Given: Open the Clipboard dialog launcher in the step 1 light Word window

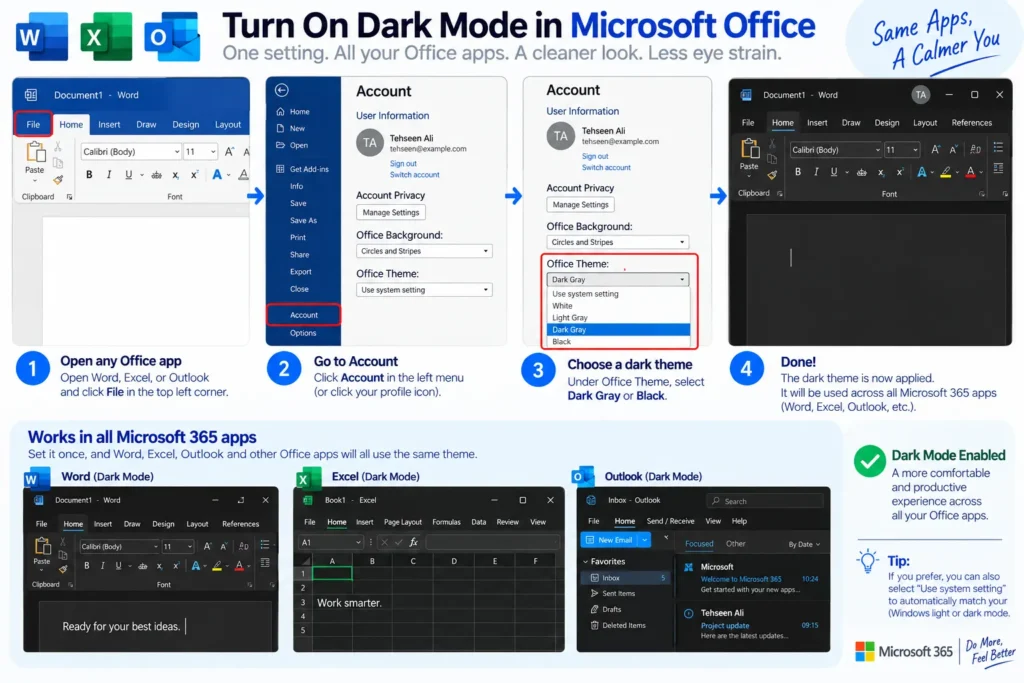Looking at the screenshot, I should (x=69, y=197).
